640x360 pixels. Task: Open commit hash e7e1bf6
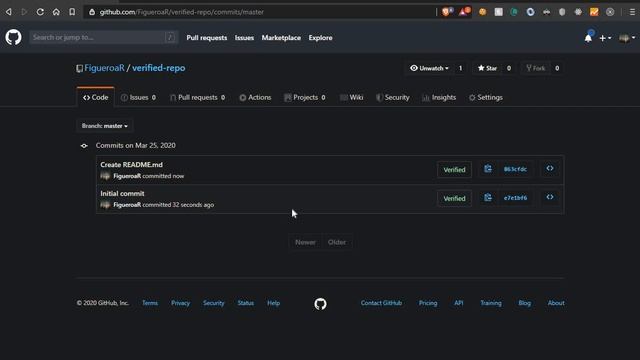point(515,198)
